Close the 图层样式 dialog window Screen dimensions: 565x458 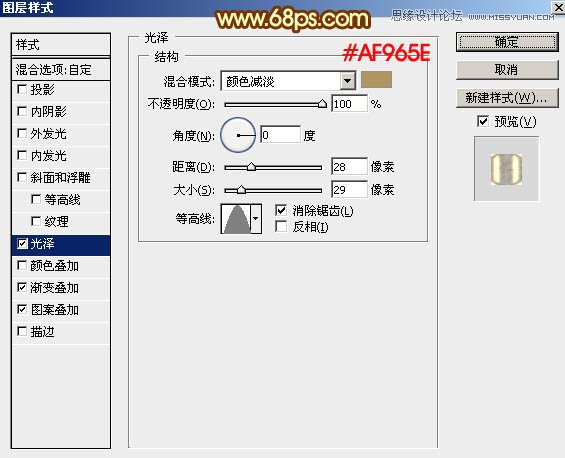[x=558, y=7]
